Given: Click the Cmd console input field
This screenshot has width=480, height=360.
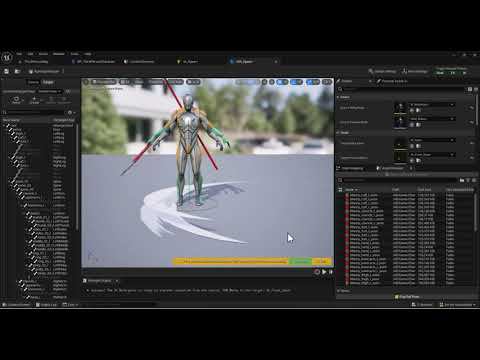Looking at the screenshot, I should point(118,305).
